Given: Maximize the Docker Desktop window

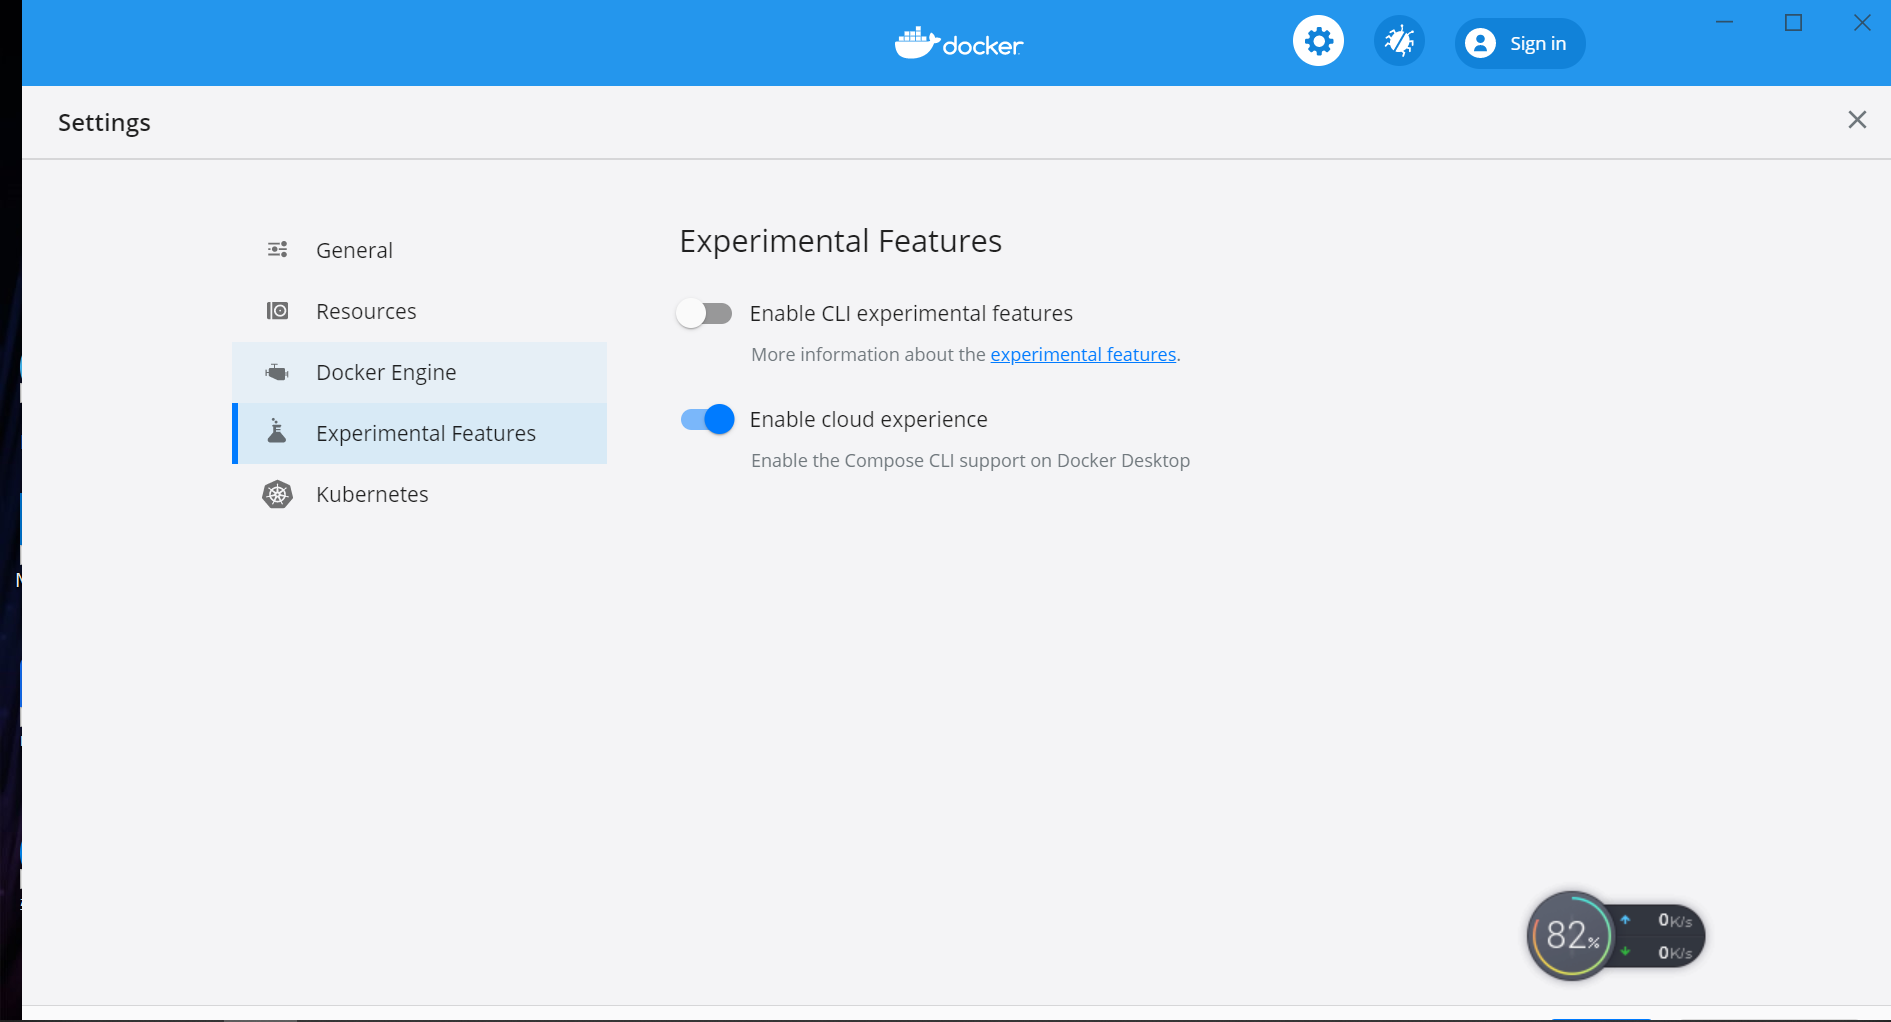Looking at the screenshot, I should click(1793, 22).
